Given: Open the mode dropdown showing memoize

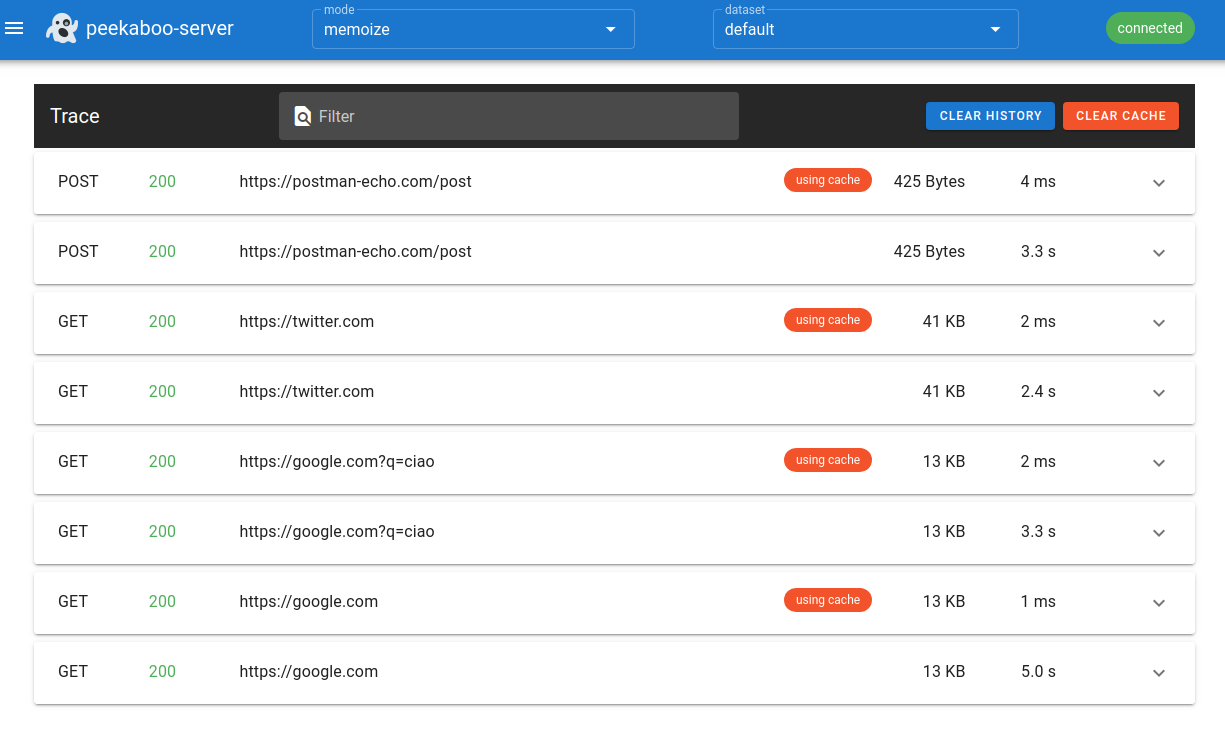Looking at the screenshot, I should tap(473, 29).
